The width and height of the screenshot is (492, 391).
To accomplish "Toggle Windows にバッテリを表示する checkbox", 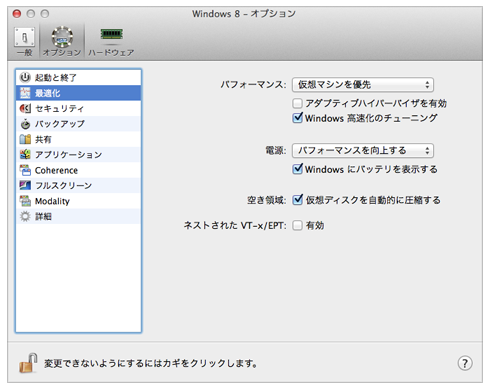I will pyautogui.click(x=297, y=169).
